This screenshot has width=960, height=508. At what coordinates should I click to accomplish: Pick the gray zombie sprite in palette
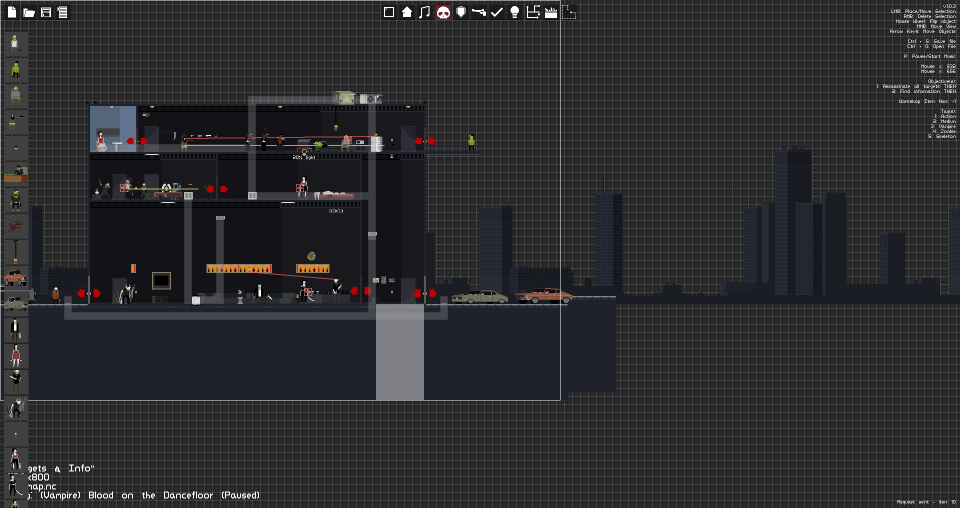pyautogui.click(x=15, y=95)
